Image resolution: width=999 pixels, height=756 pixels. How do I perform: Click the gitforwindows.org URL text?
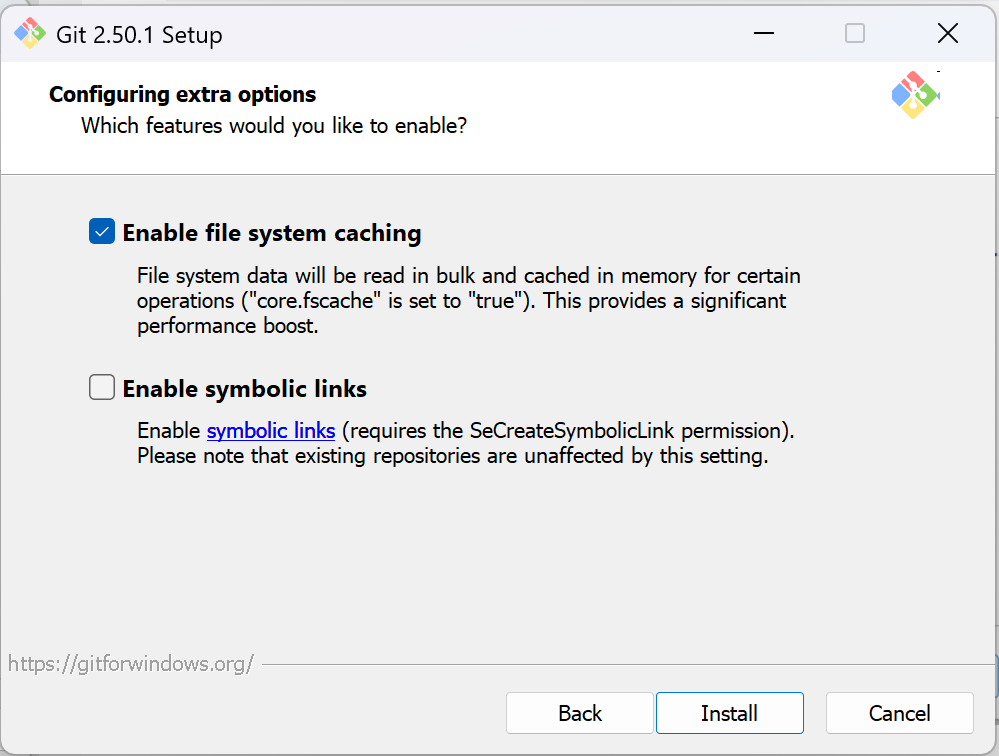tap(131, 663)
